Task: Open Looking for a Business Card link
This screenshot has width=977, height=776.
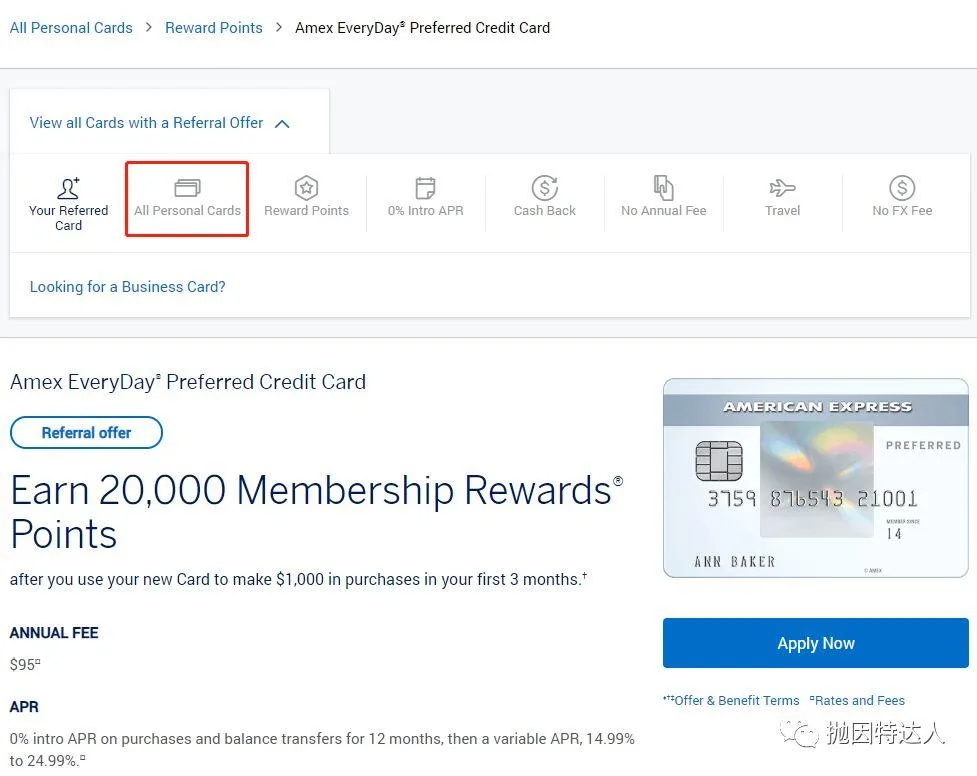Action: click(x=127, y=287)
